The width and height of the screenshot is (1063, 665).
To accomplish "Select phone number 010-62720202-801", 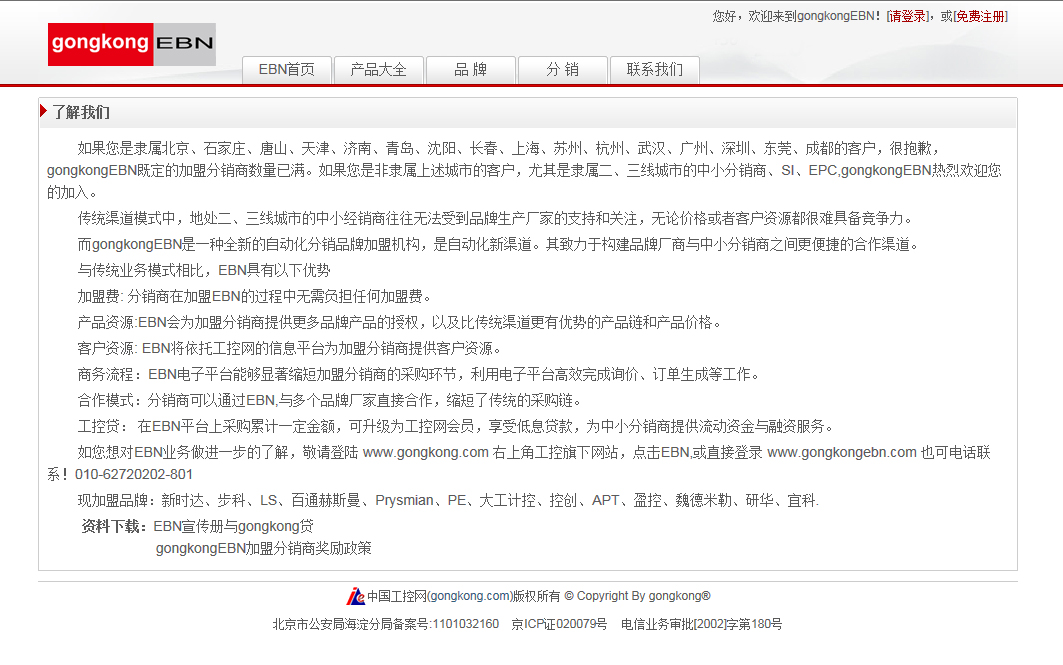I will pos(134,475).
